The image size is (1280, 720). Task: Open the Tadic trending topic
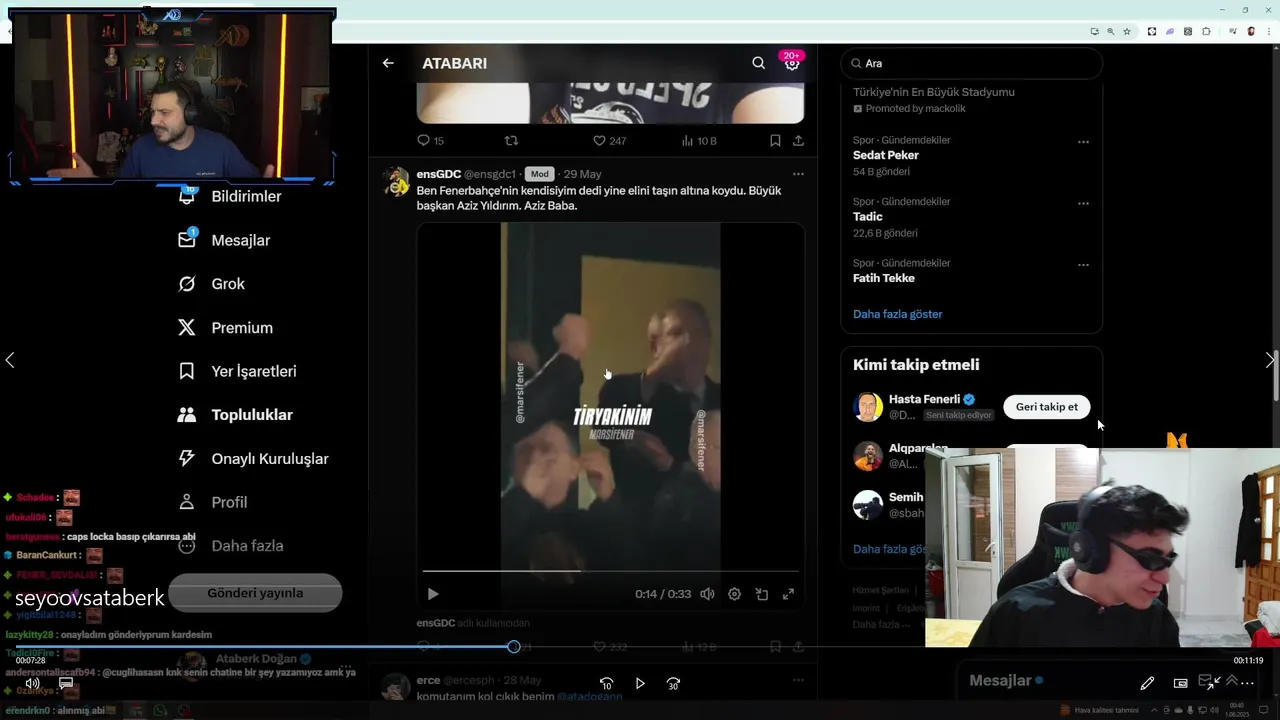coord(868,217)
